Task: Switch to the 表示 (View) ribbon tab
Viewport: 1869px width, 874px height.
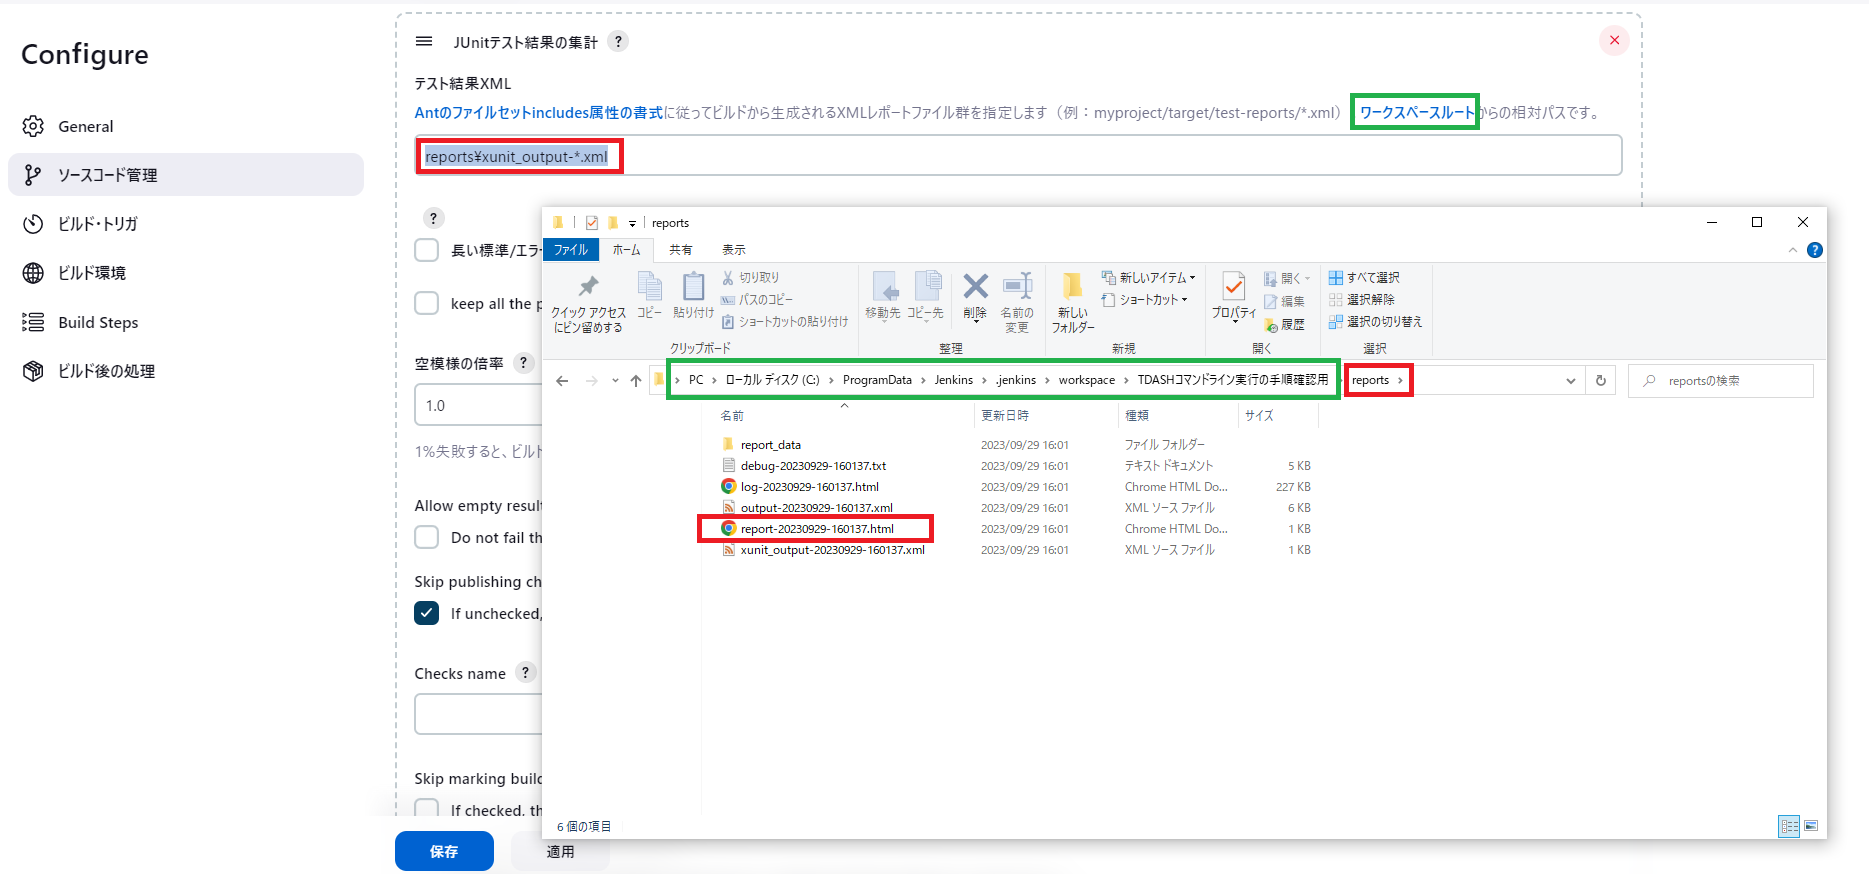Action: (x=733, y=250)
